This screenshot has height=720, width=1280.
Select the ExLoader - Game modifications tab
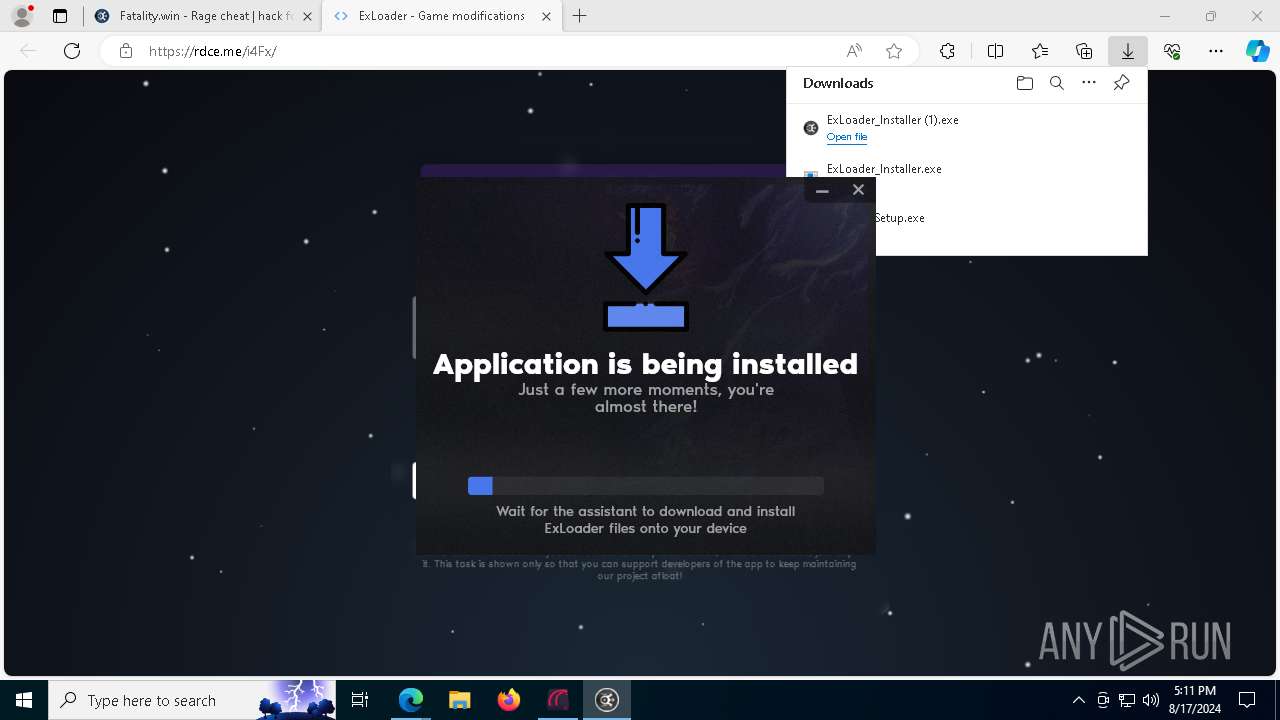[x=441, y=16]
